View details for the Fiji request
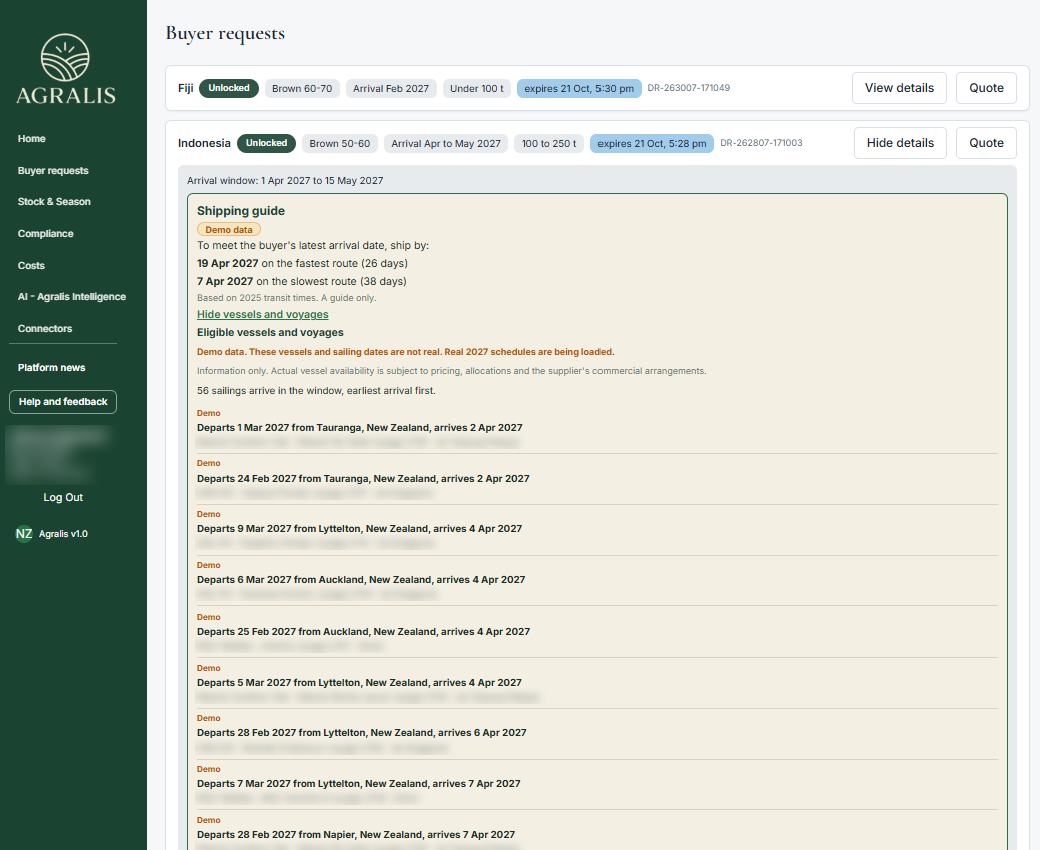1040x850 pixels. tap(899, 88)
